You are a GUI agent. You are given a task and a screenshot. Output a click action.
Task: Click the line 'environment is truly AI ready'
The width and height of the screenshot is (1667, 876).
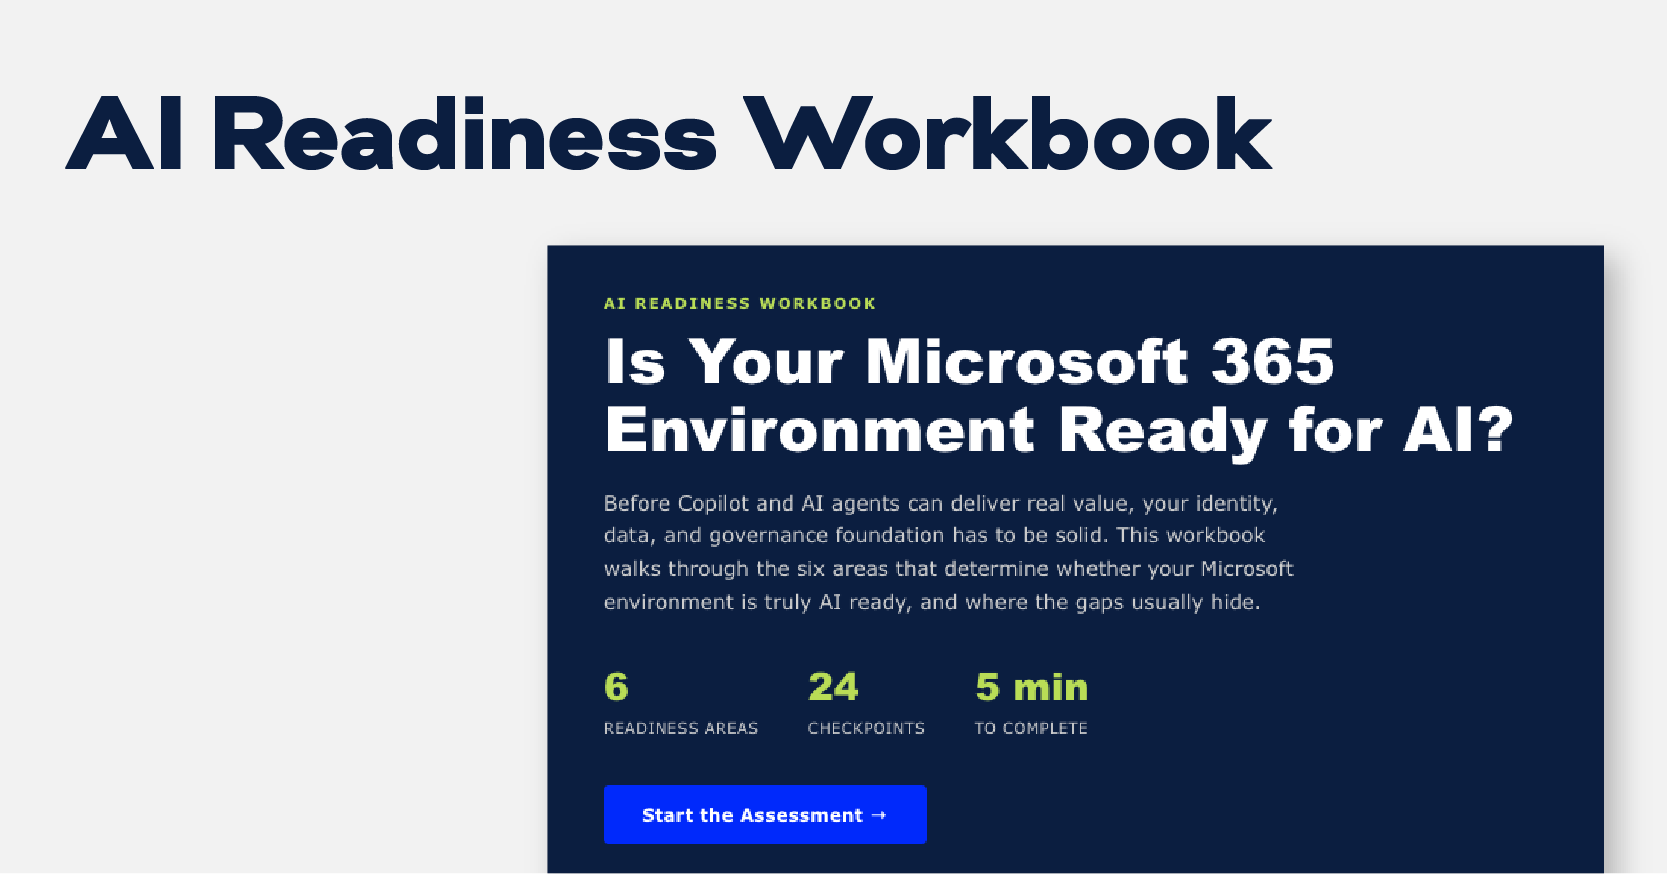(x=932, y=602)
